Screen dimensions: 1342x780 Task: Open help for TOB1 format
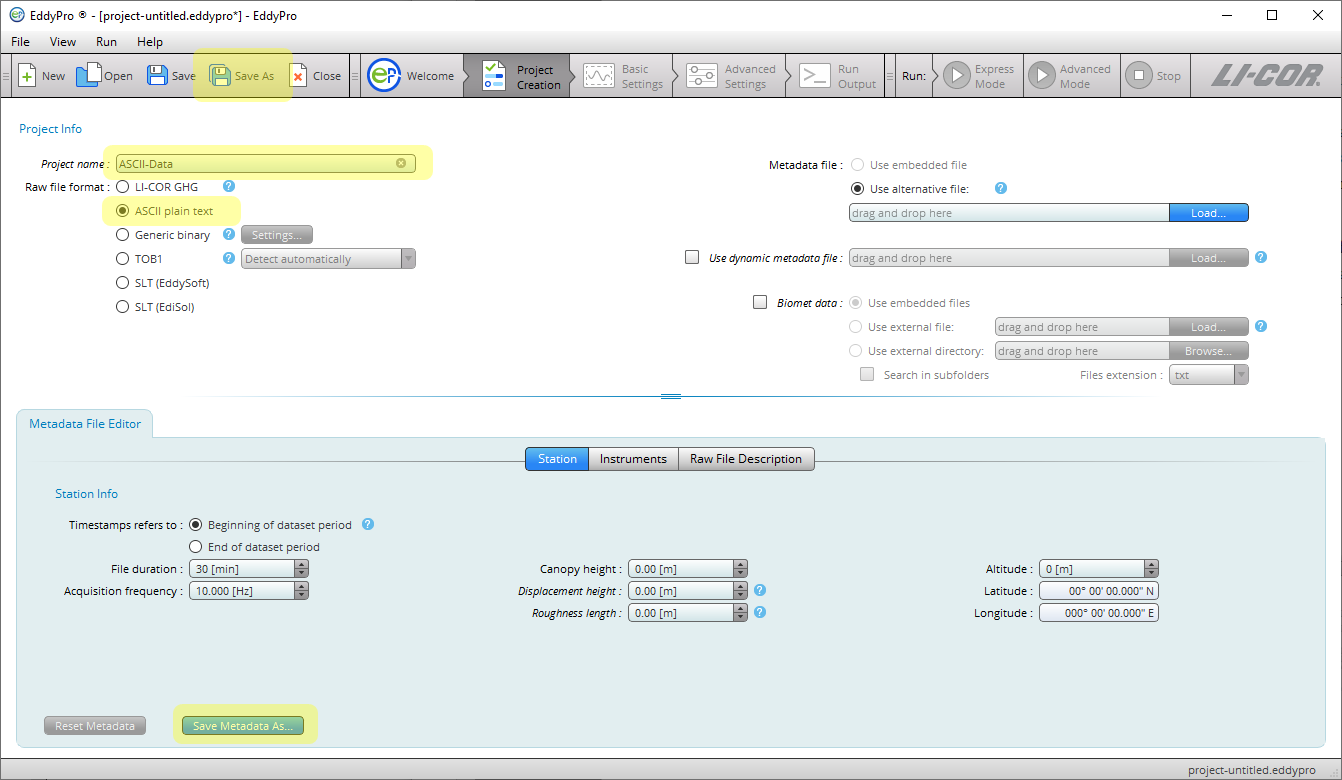(x=229, y=258)
